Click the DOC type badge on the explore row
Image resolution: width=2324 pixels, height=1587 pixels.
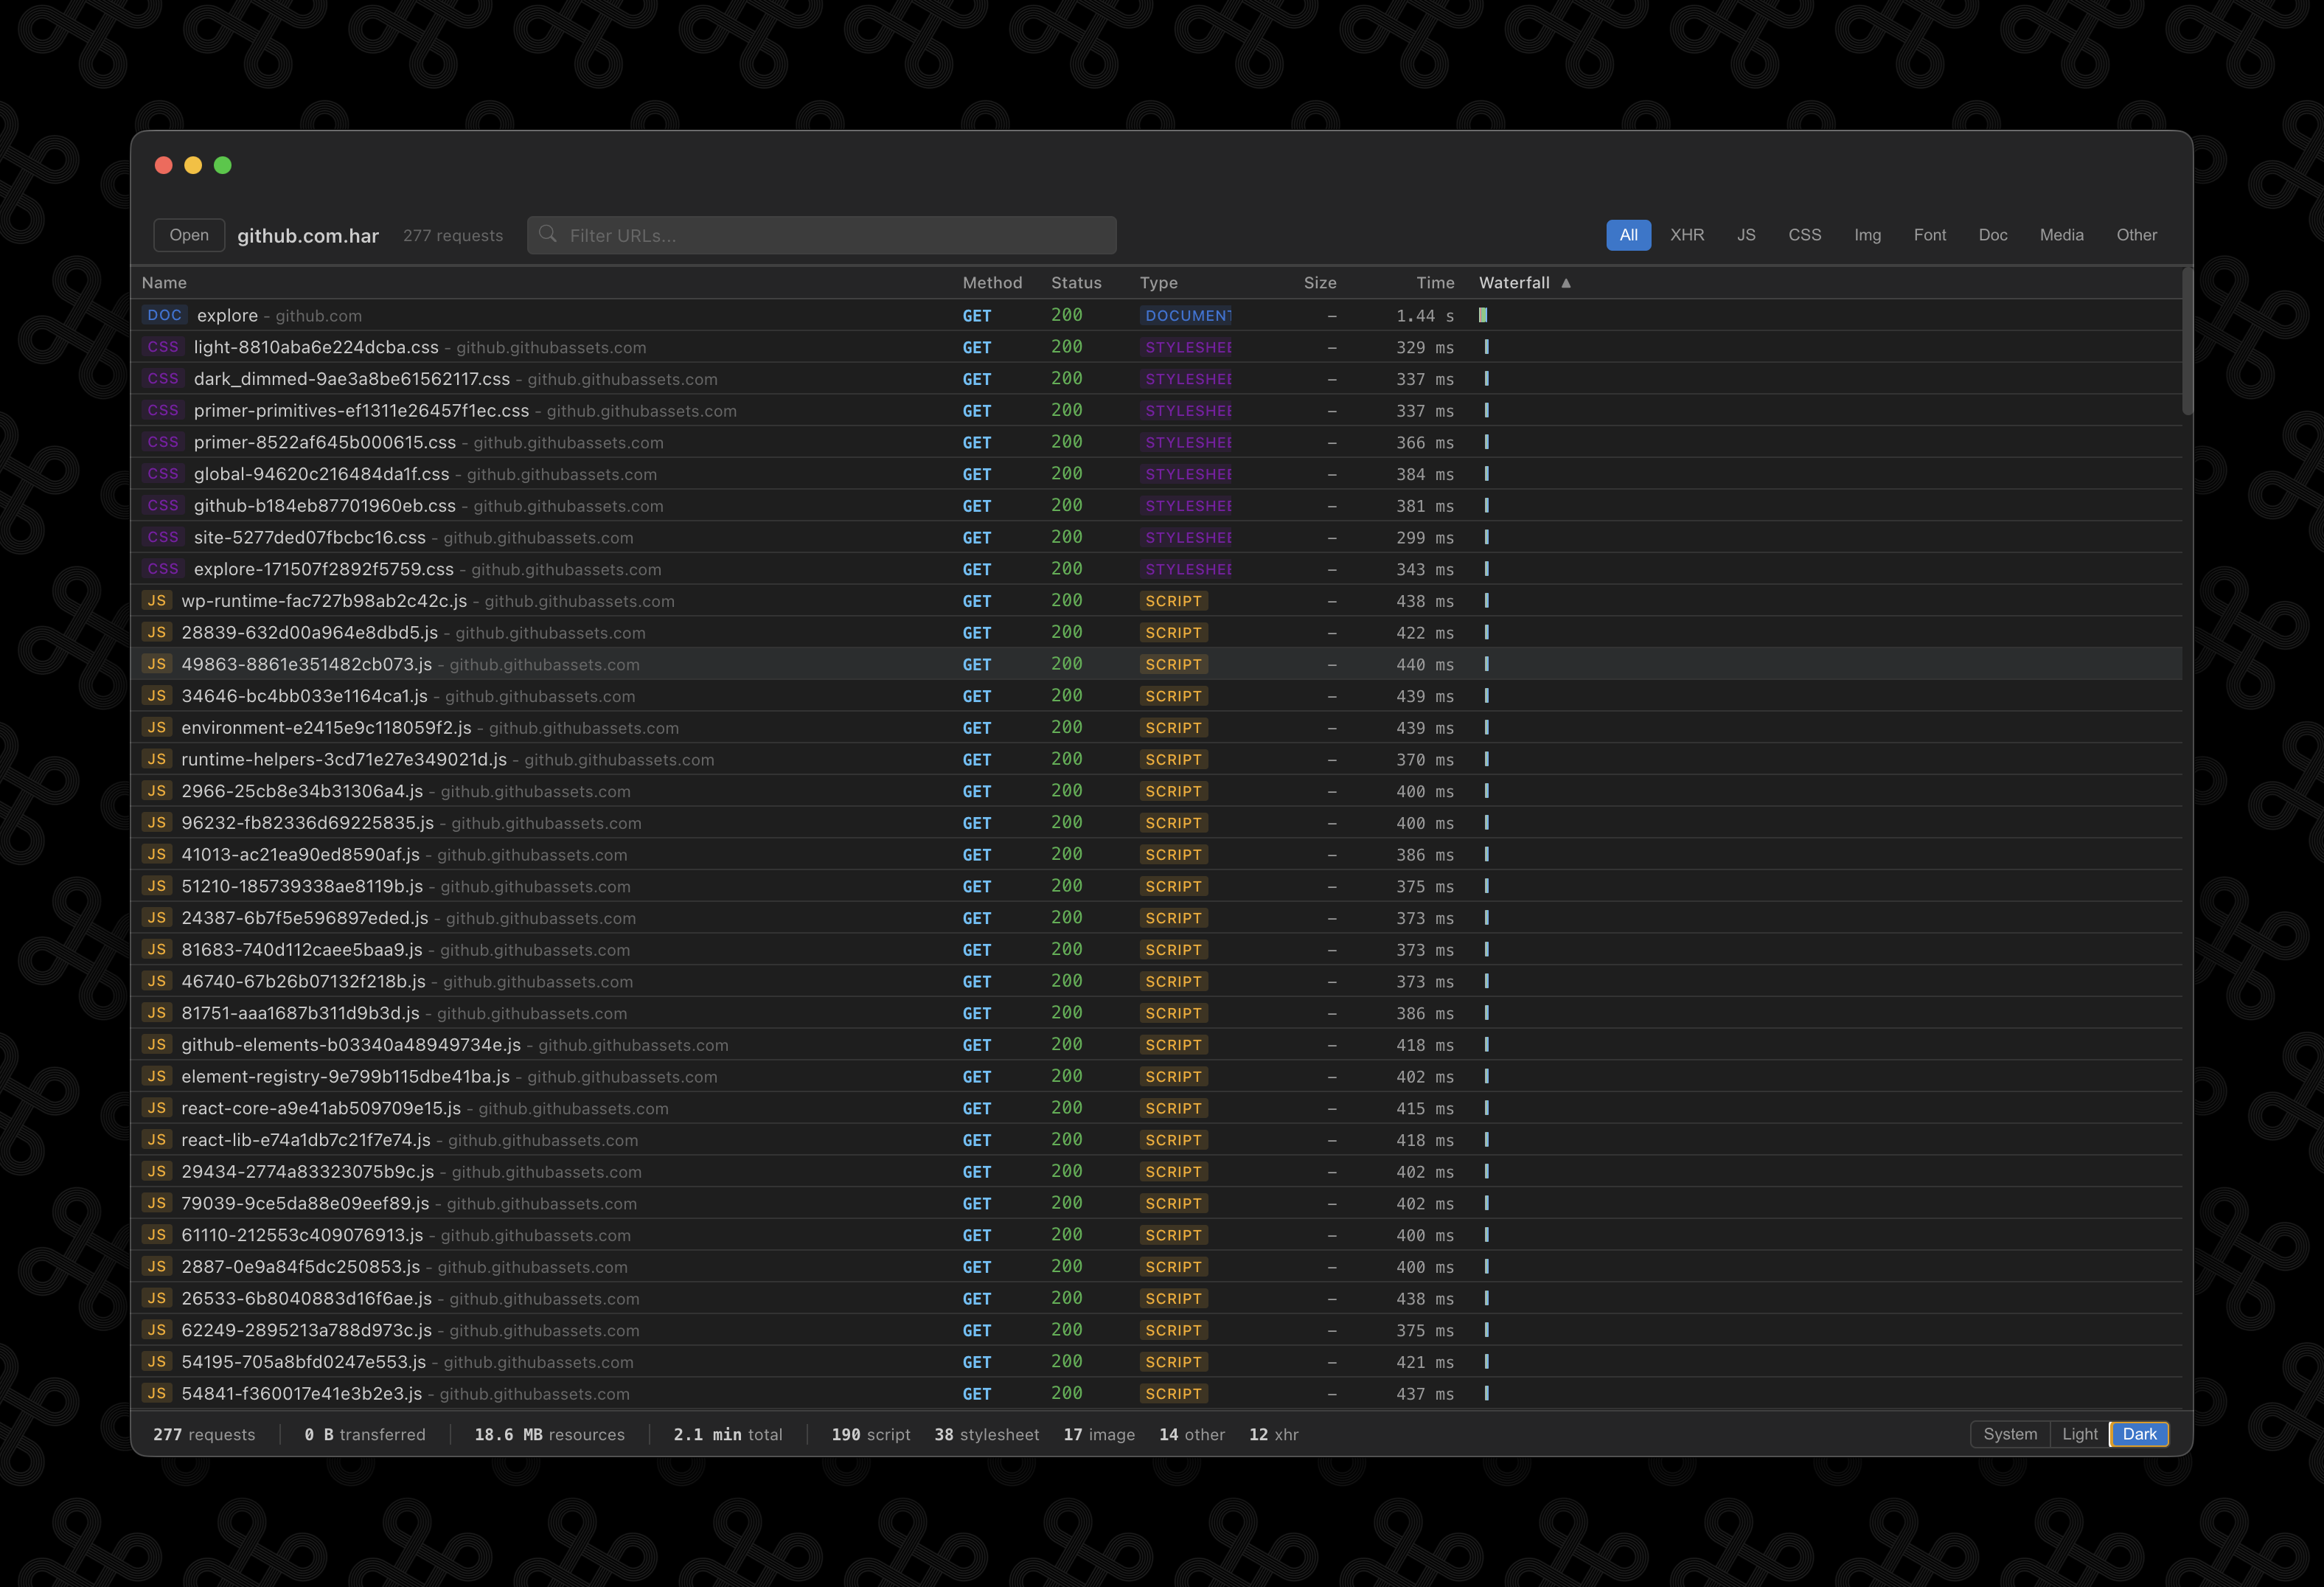[164, 315]
